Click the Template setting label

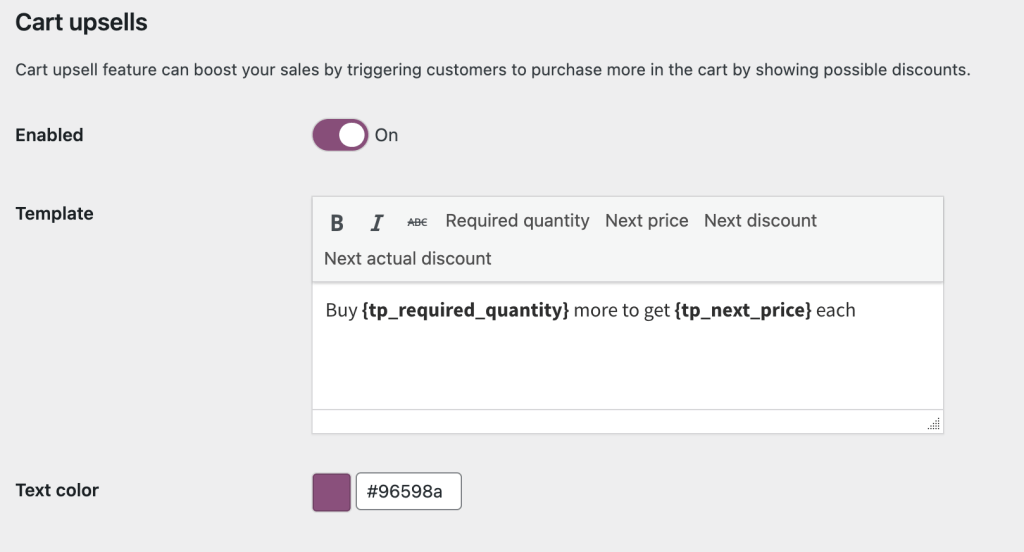[x=54, y=213]
